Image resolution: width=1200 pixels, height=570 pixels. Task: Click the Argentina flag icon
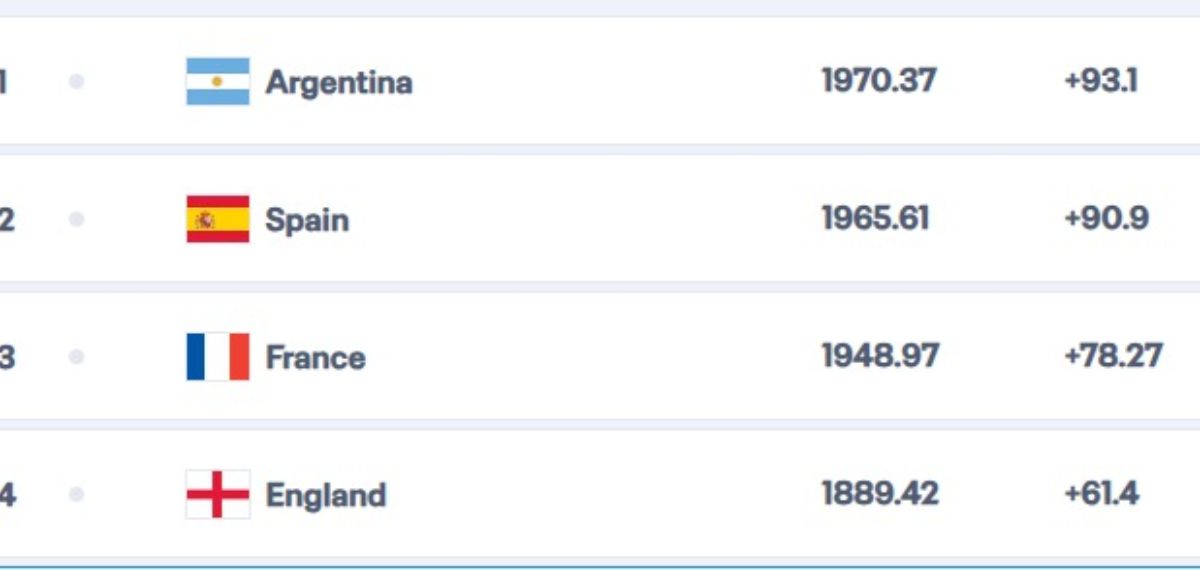(218, 81)
